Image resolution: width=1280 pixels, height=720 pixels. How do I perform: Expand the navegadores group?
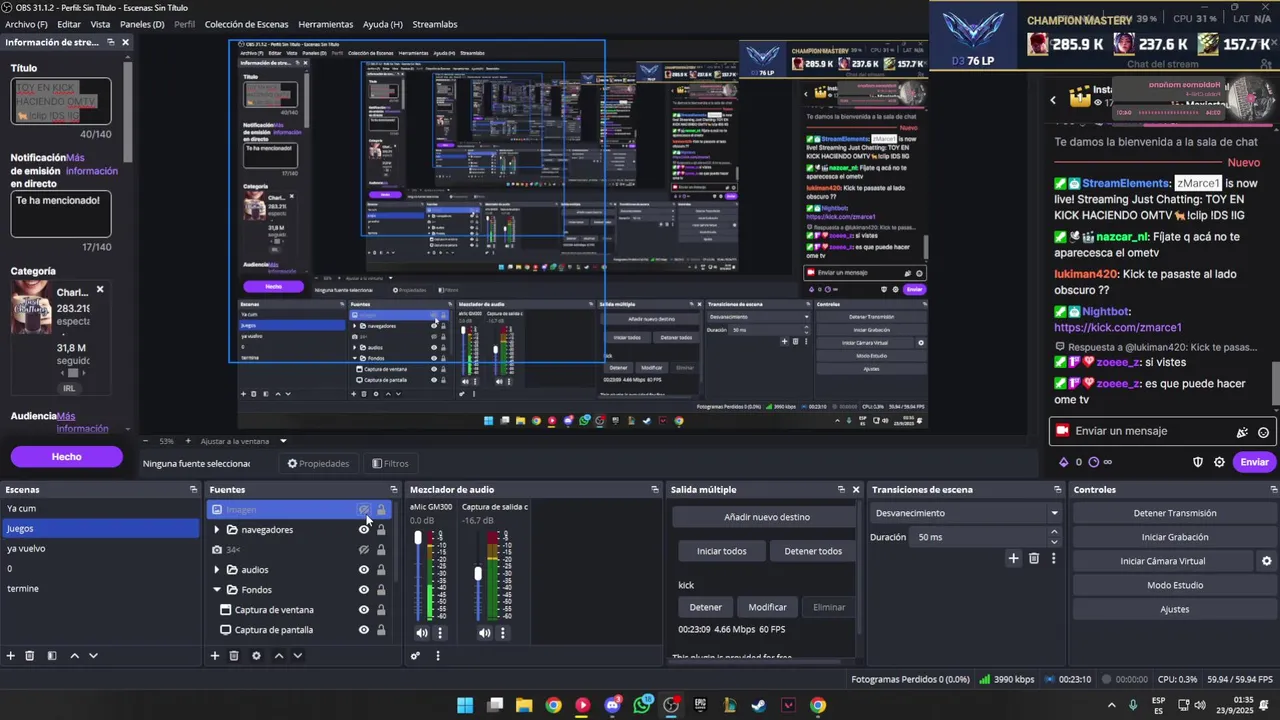click(217, 530)
